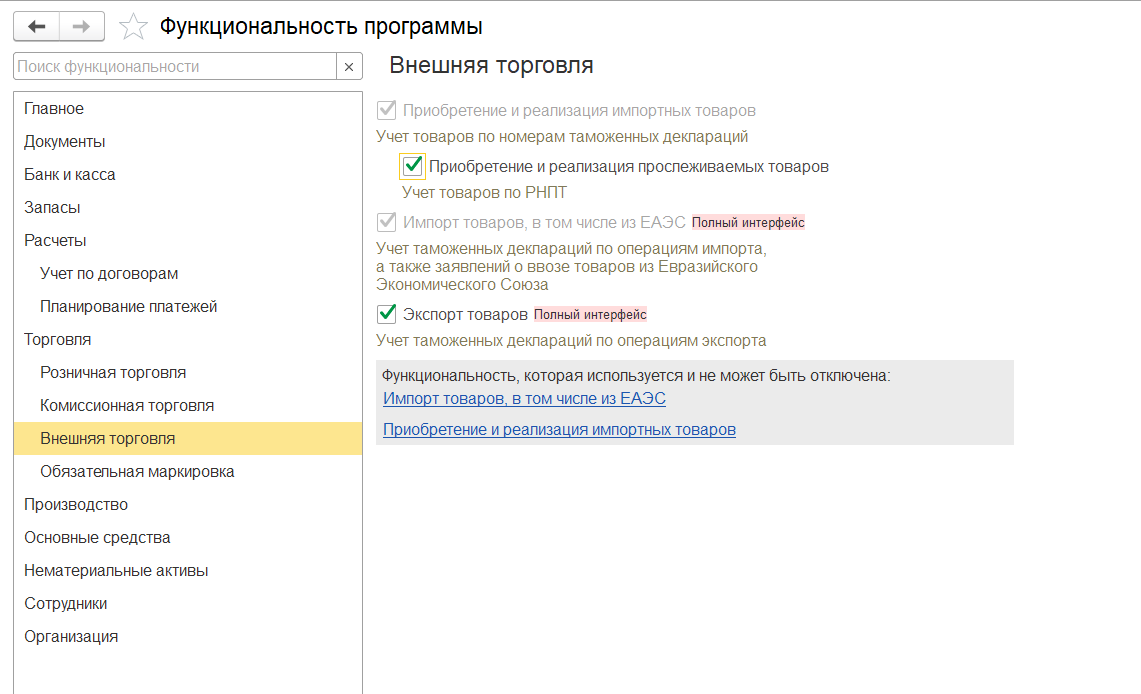Select Запасы in the sidebar list
This screenshot has height=694, width=1141.
(x=52, y=208)
